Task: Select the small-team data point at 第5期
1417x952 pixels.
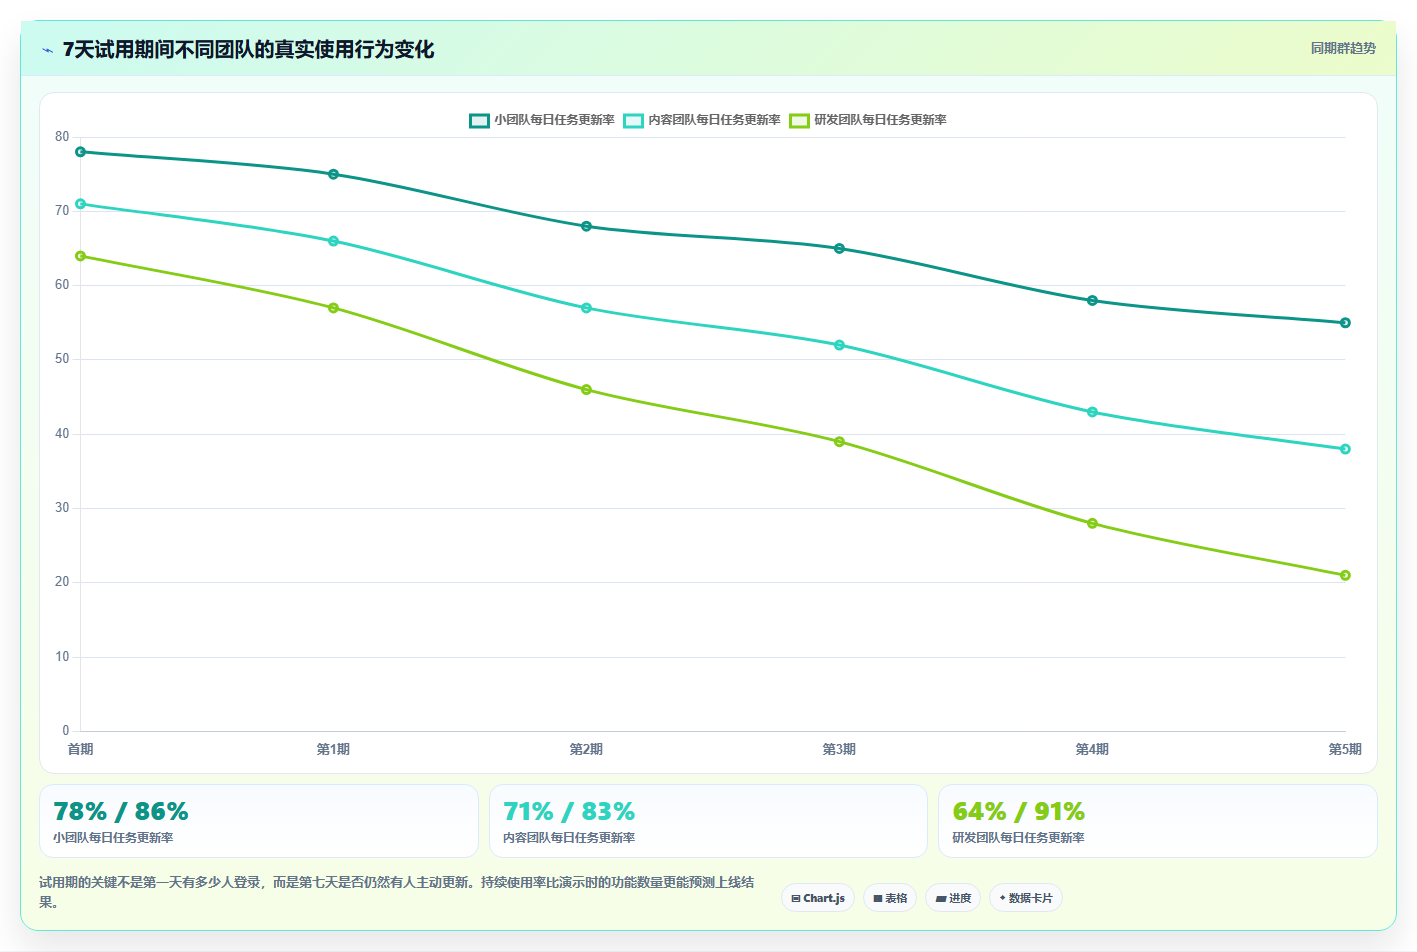Action: point(1345,322)
